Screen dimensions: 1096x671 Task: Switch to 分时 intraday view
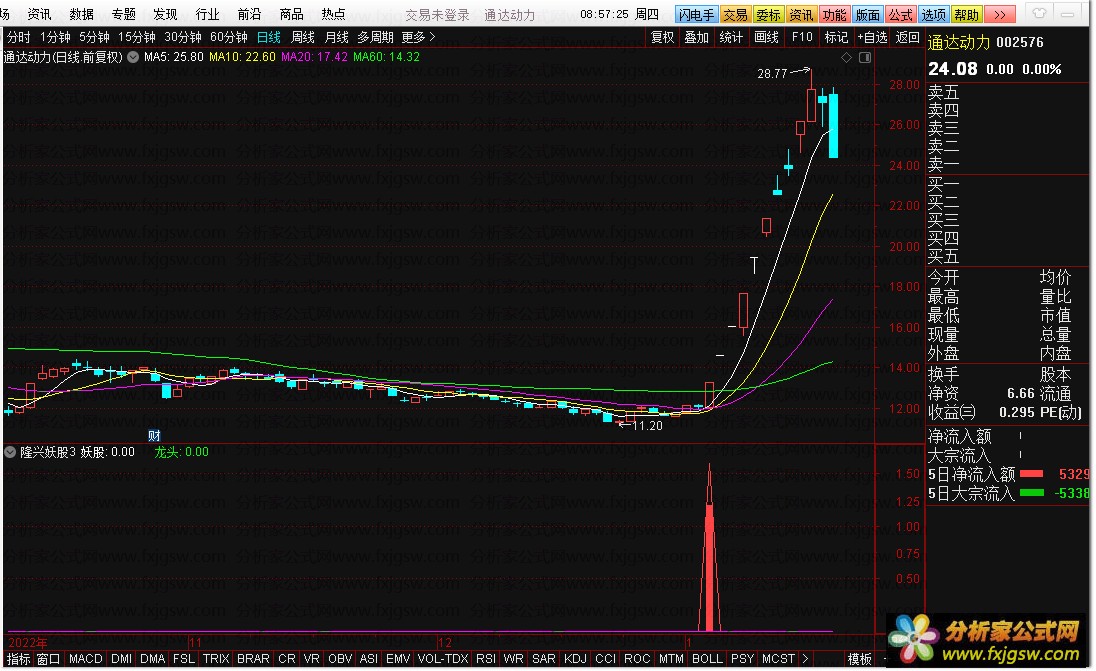click(19, 37)
